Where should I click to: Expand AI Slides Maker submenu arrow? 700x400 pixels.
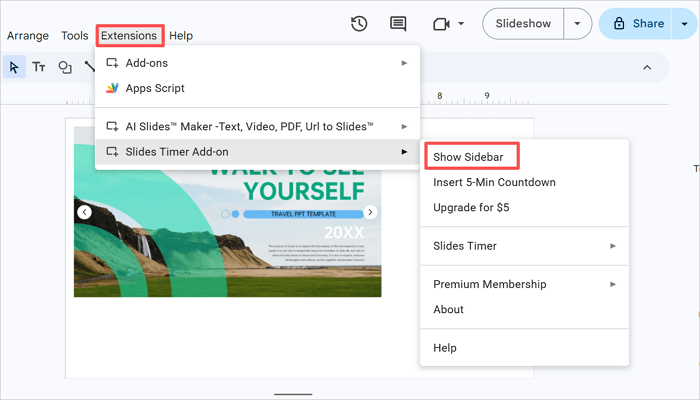(404, 127)
